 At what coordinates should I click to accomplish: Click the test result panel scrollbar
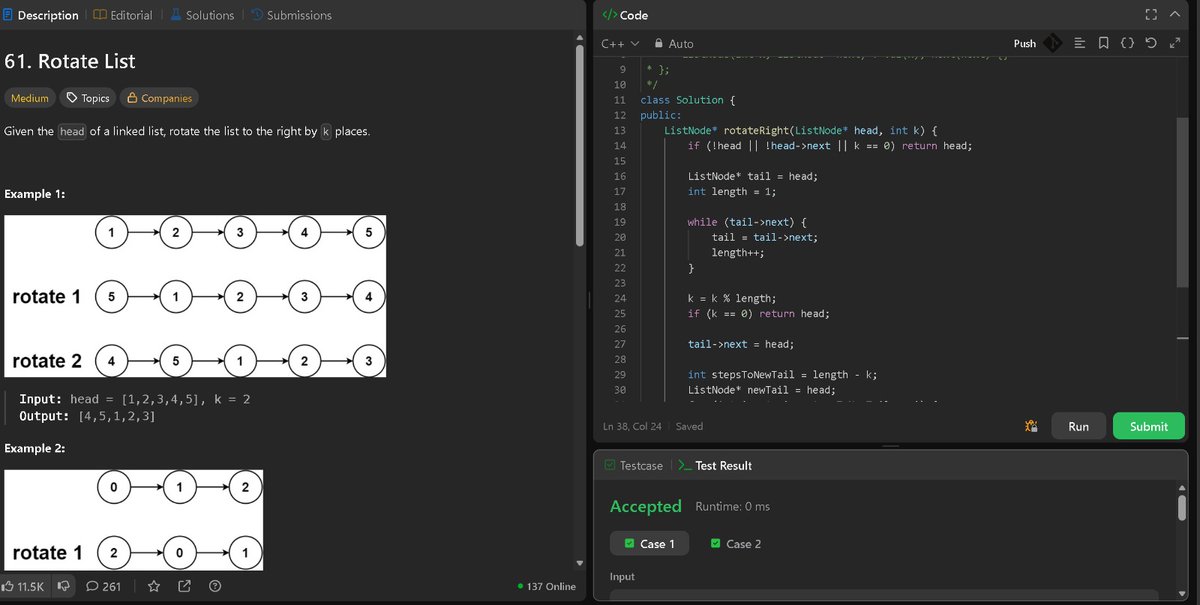[1182, 508]
